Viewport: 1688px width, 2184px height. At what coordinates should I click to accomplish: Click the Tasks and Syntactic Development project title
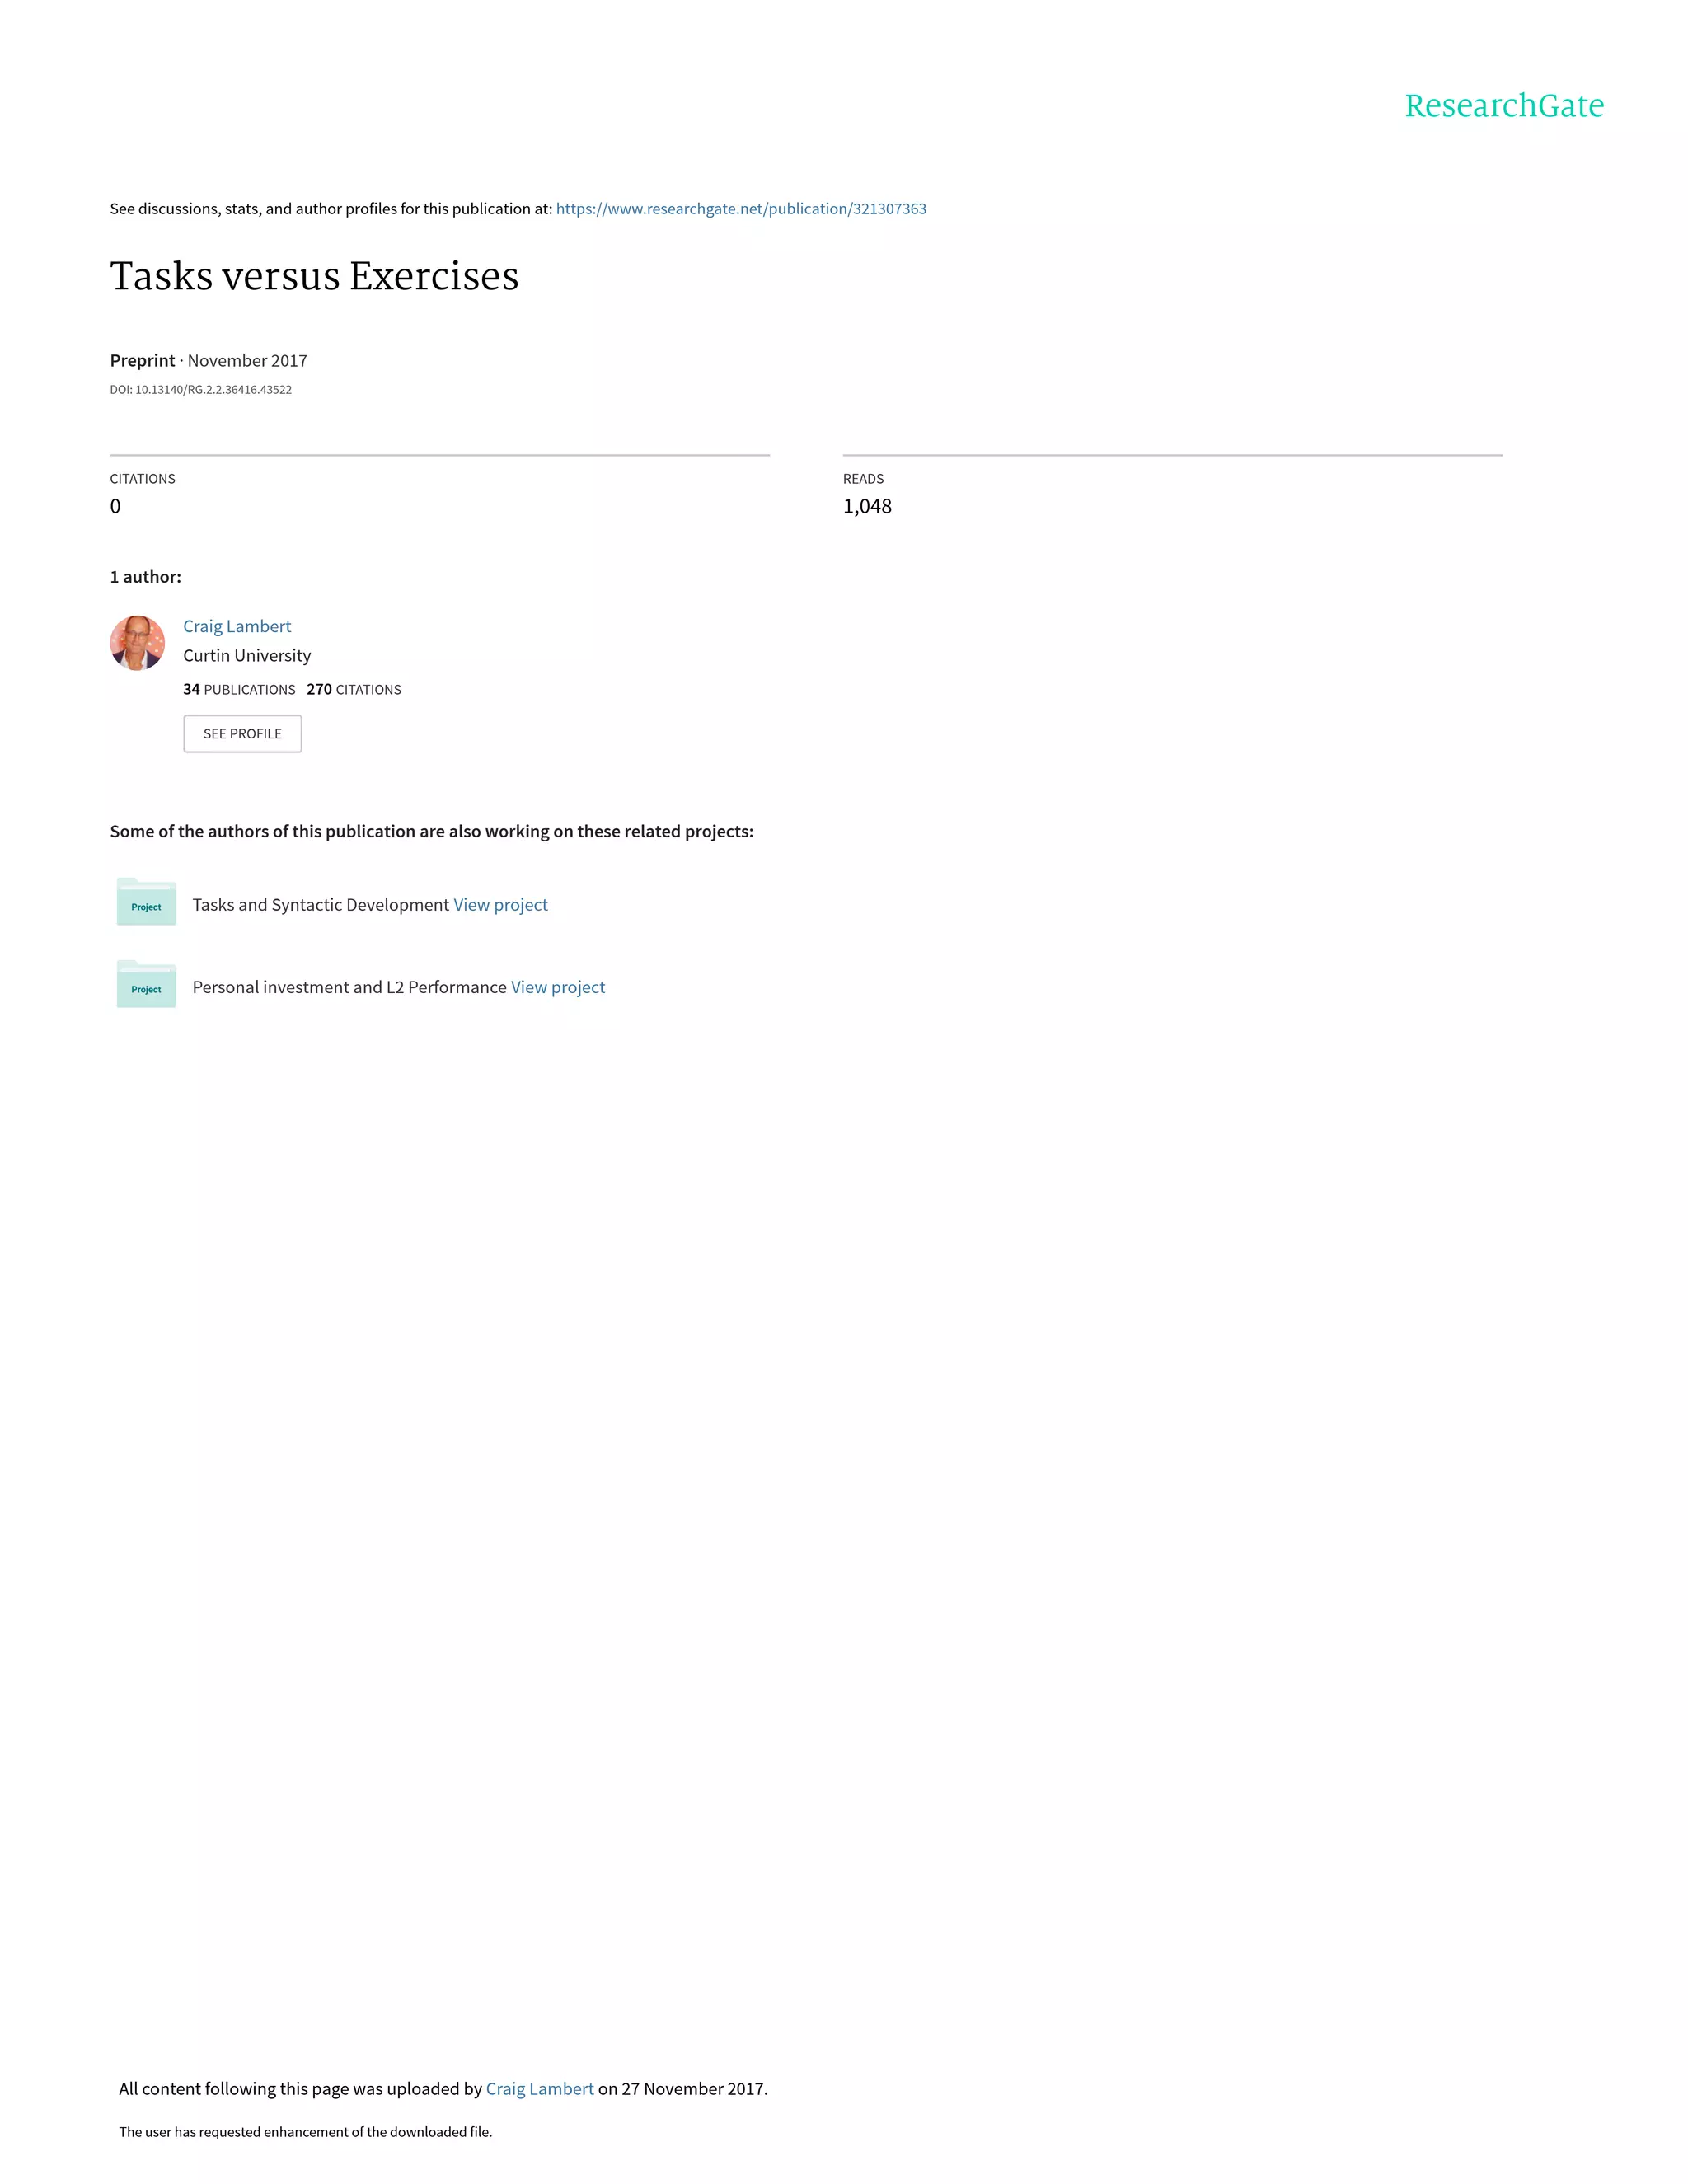pyautogui.click(x=321, y=905)
